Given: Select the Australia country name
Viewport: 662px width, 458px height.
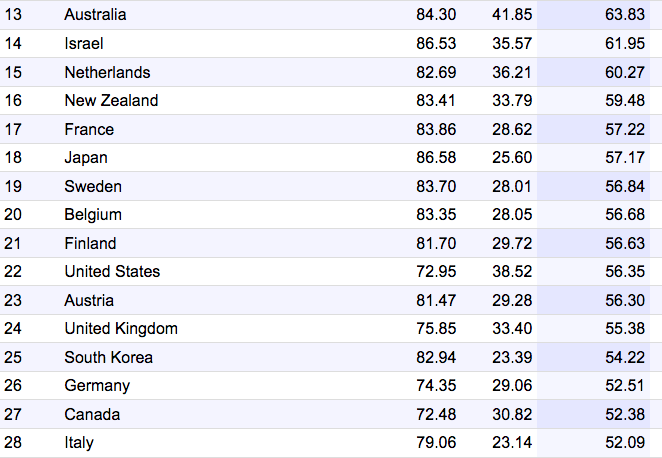Looking at the screenshot, I should coord(95,15).
